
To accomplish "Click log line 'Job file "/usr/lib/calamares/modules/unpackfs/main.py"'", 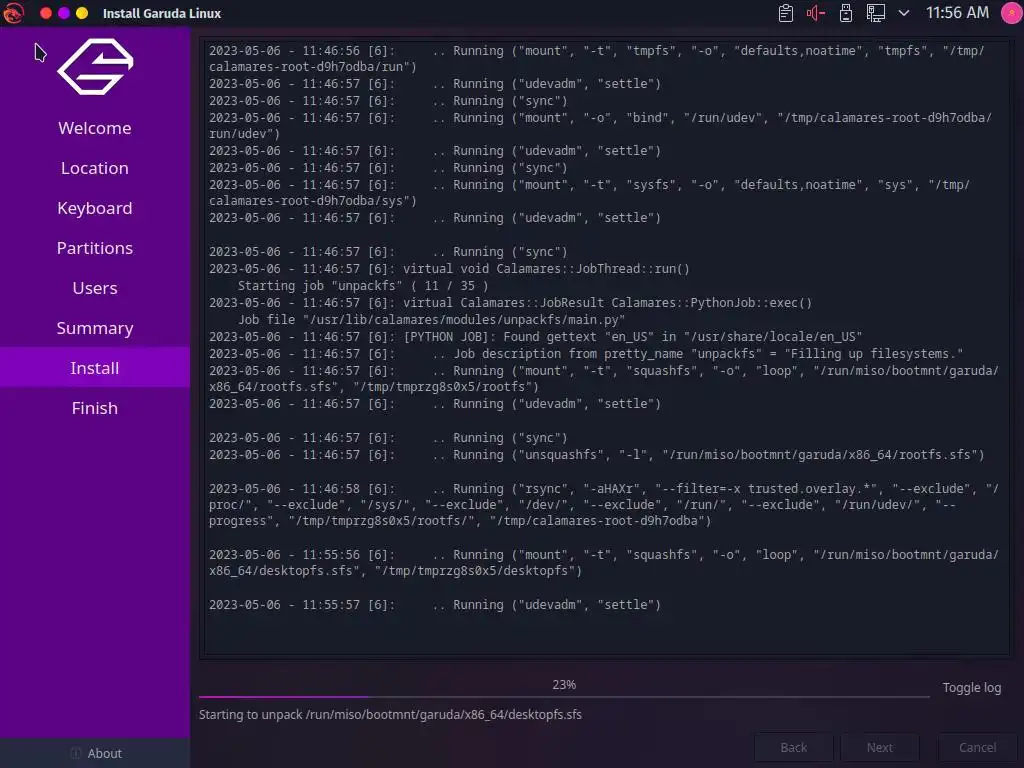I will click(431, 319).
